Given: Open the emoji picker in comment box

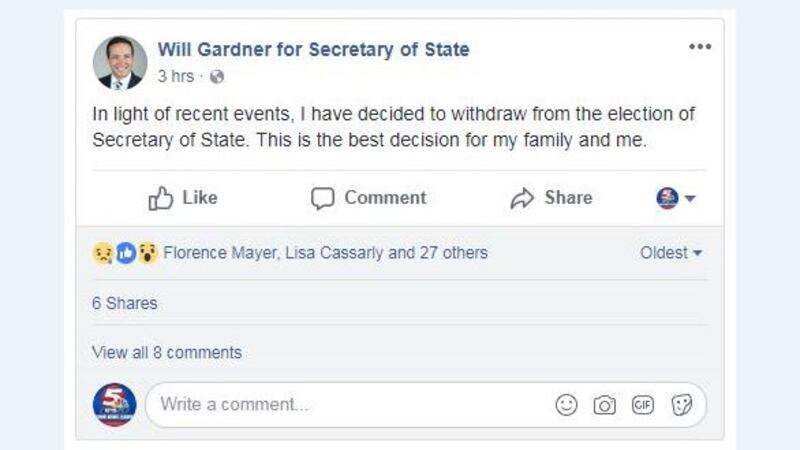Looking at the screenshot, I should click(567, 405).
